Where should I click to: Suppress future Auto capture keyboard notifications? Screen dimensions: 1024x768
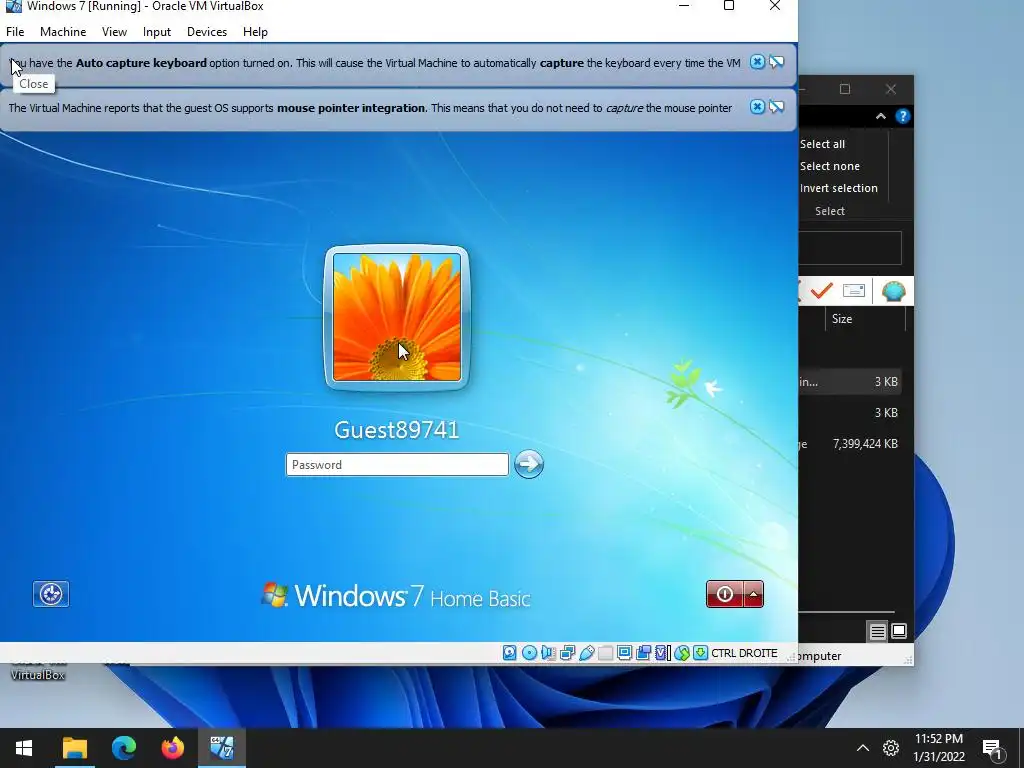click(x=776, y=62)
